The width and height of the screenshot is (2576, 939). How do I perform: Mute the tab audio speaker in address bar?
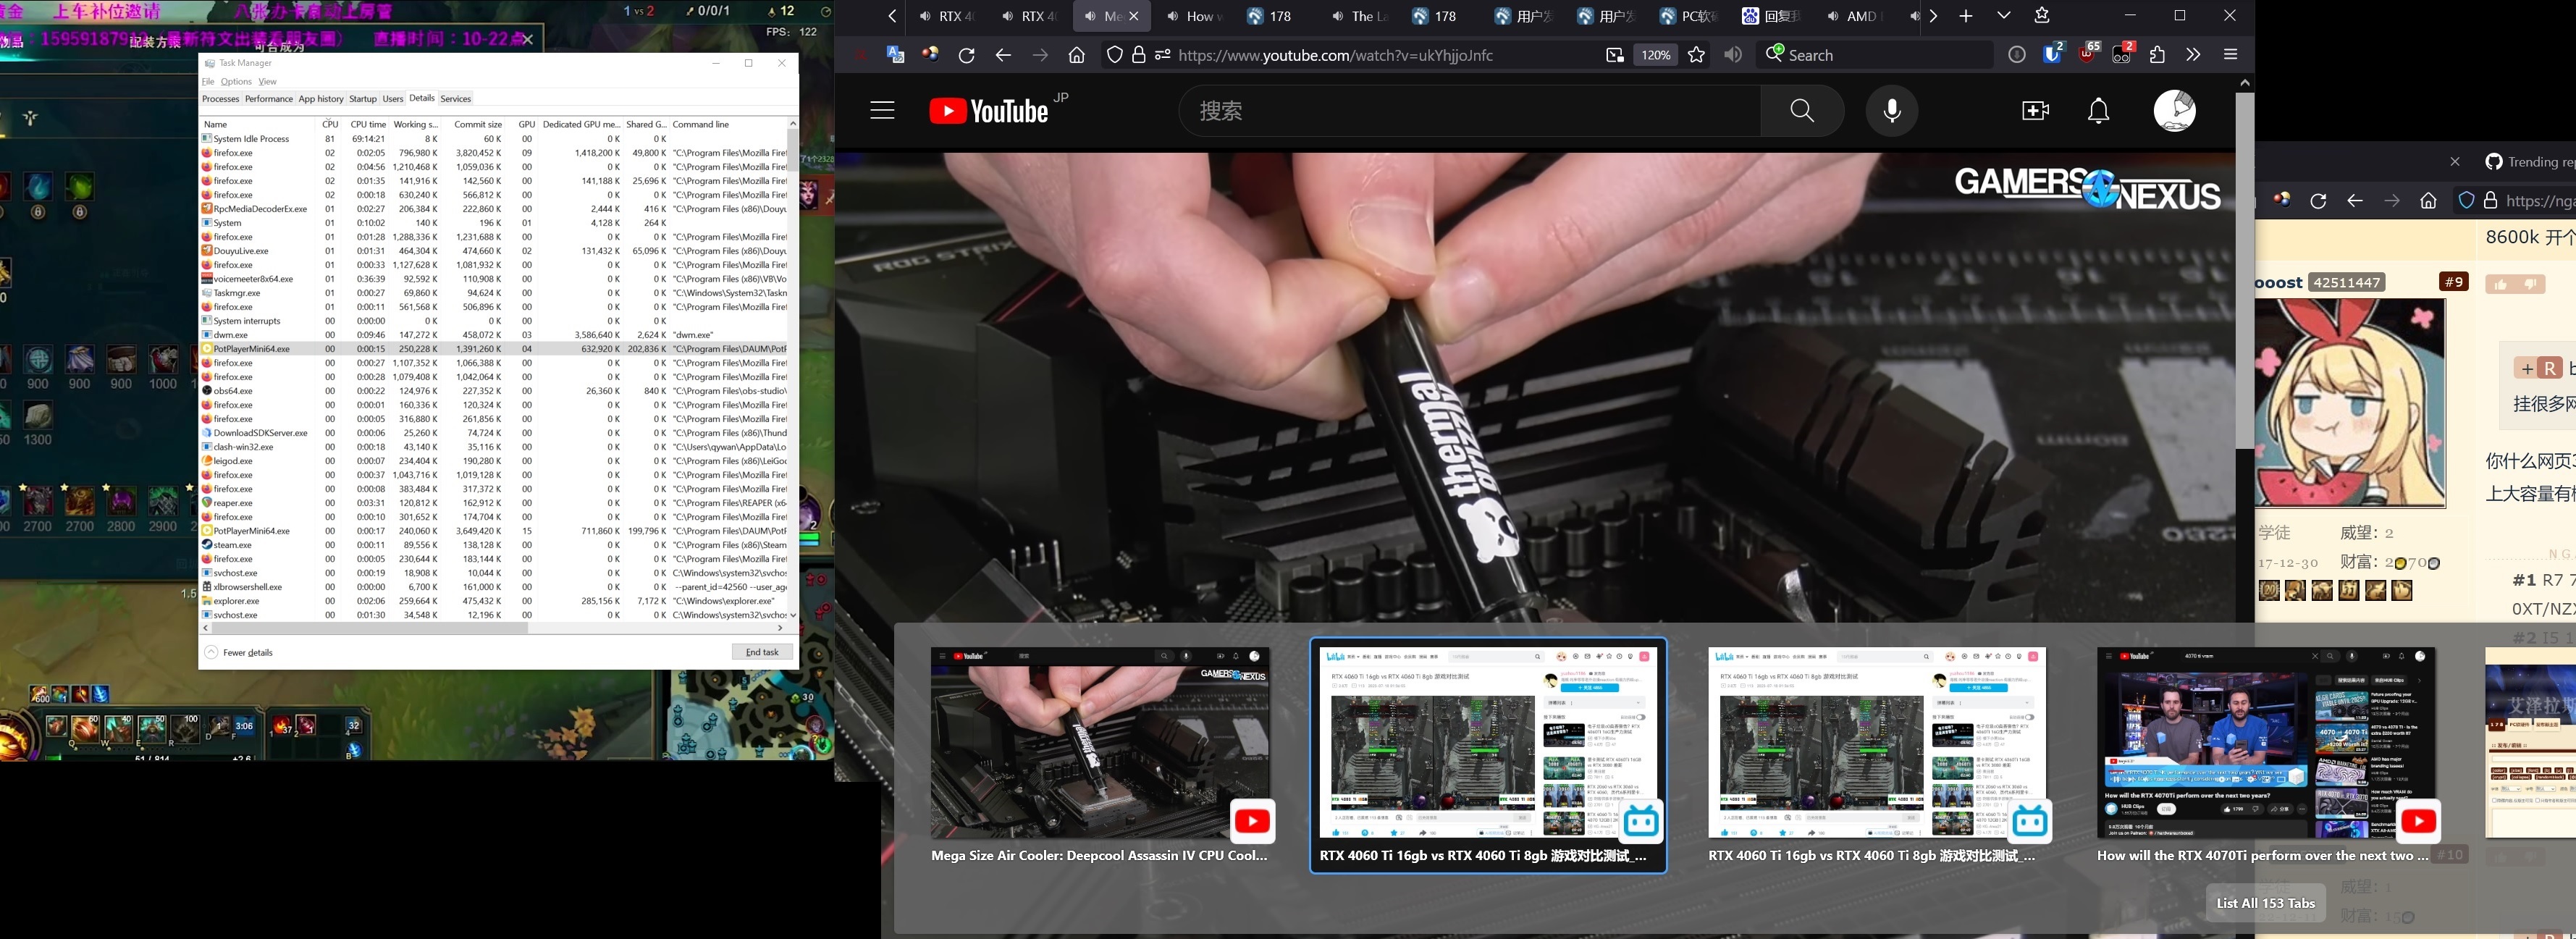(1733, 54)
